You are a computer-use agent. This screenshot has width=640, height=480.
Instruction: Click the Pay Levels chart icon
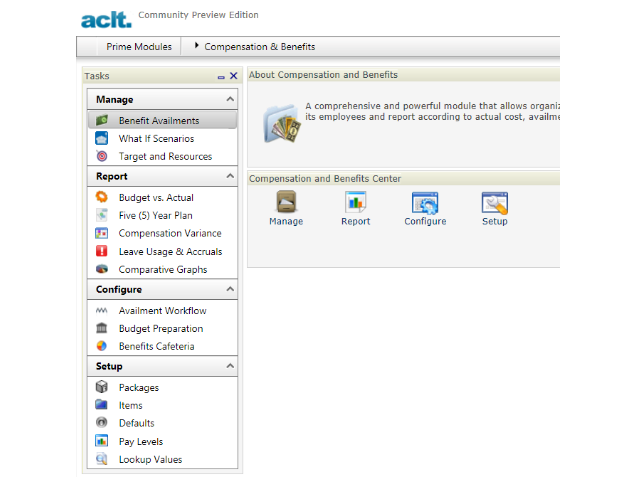102,441
